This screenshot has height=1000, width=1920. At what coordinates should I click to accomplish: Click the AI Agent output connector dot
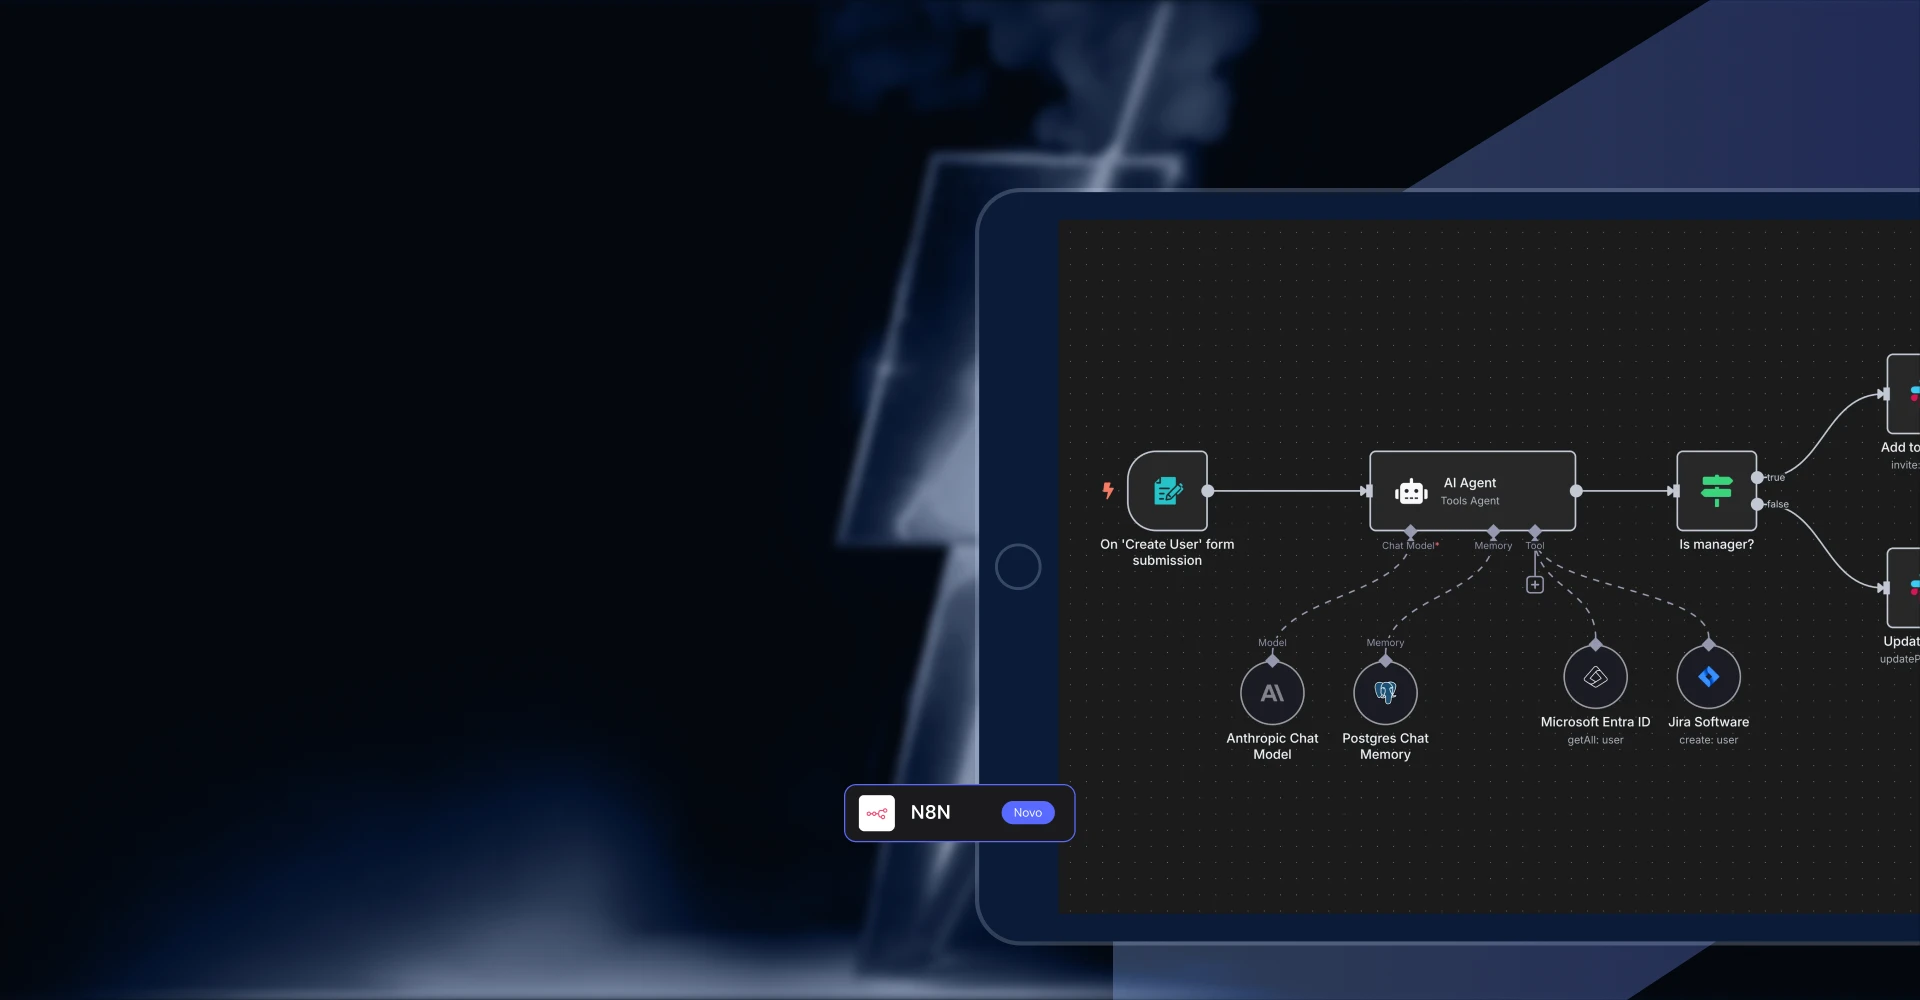(1576, 491)
